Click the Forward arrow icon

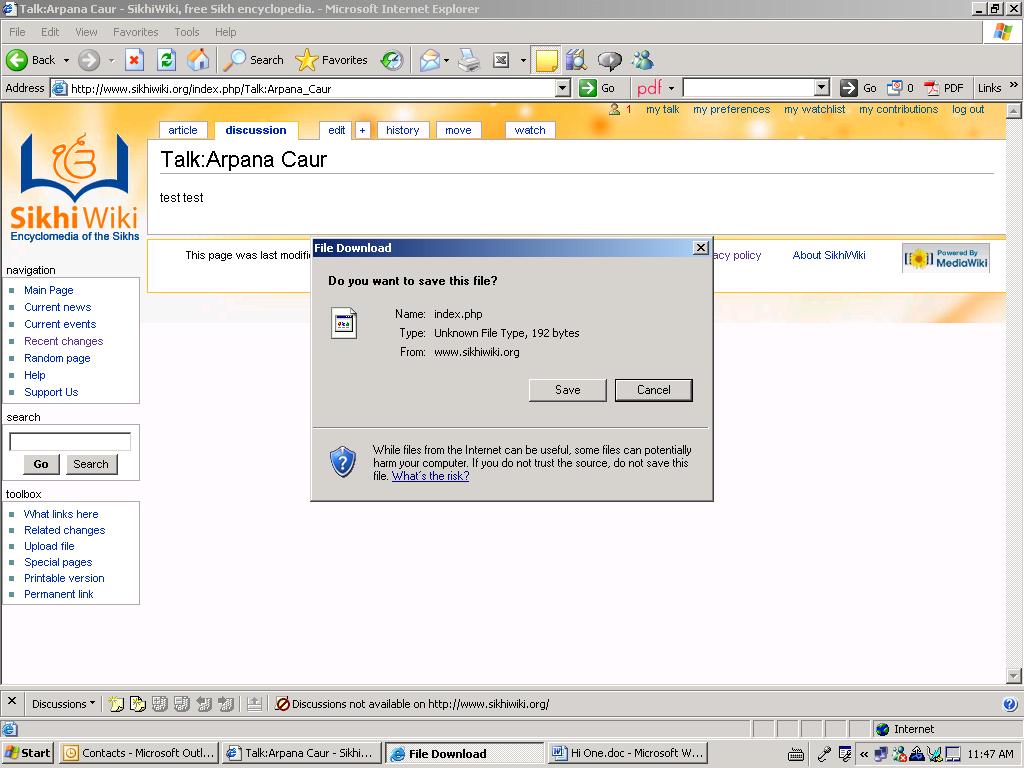click(x=89, y=60)
